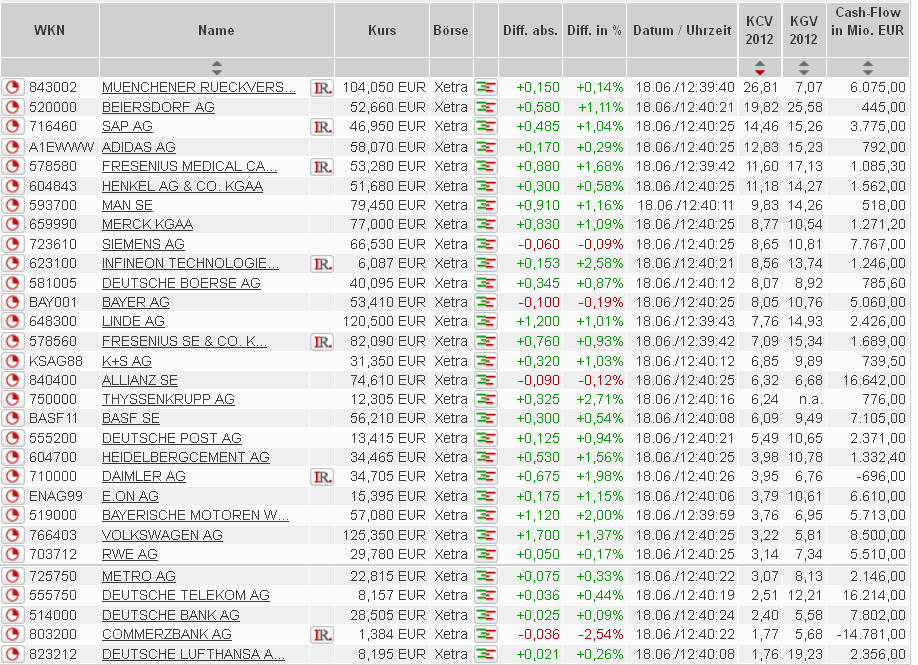The height and width of the screenshot is (665, 918).
Task: Click the exchange icon in RWE AG row
Action: (x=486, y=554)
